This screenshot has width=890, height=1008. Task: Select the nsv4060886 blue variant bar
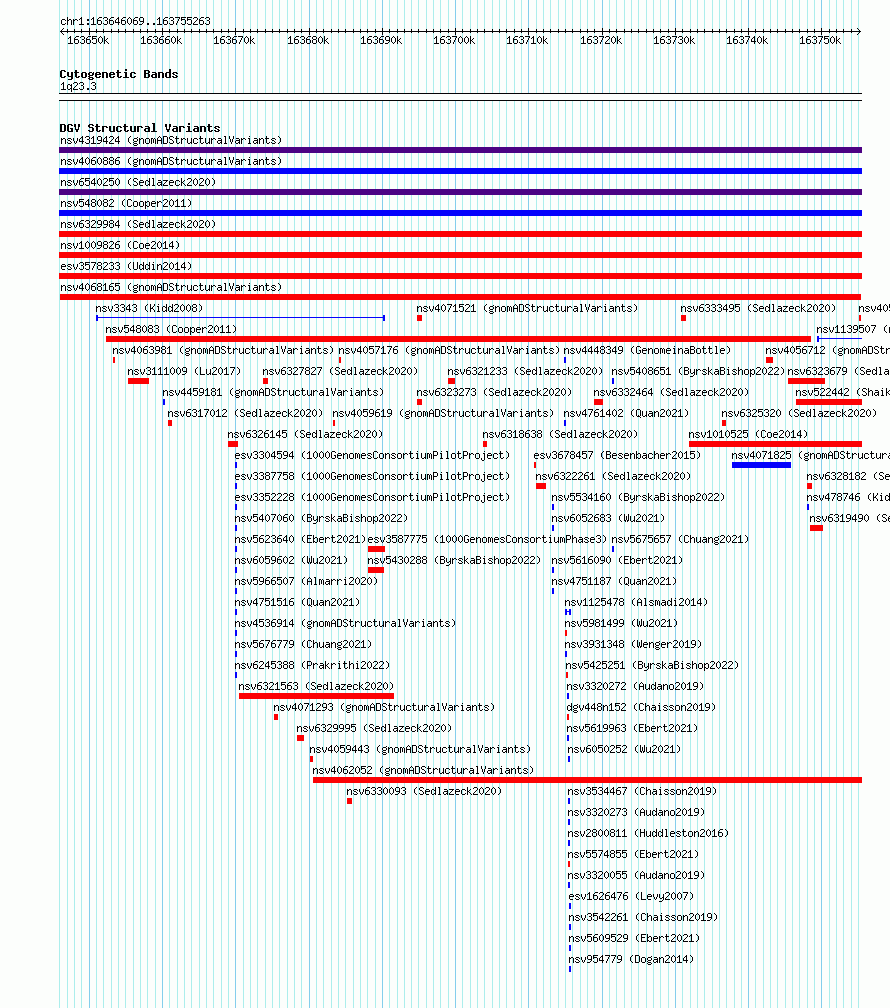(x=460, y=171)
